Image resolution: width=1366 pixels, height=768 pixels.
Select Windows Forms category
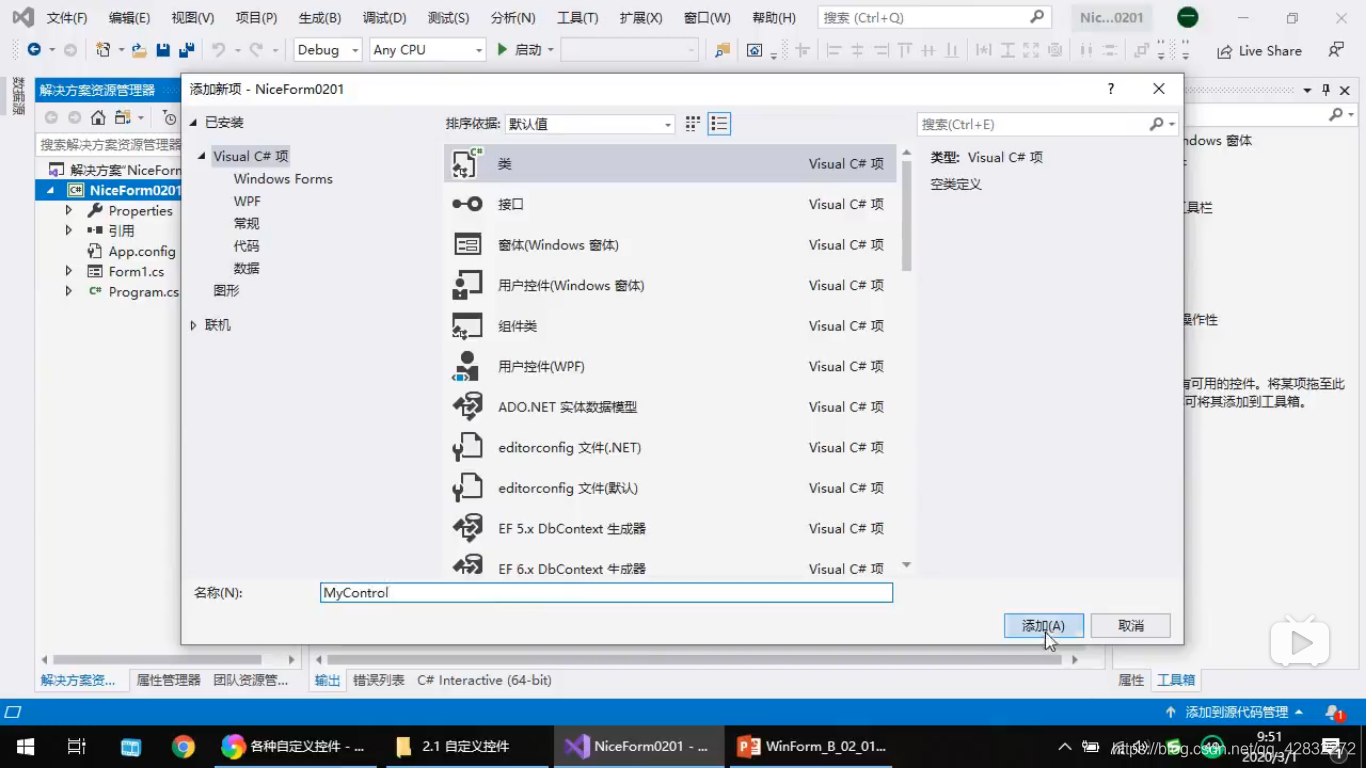[x=283, y=179]
